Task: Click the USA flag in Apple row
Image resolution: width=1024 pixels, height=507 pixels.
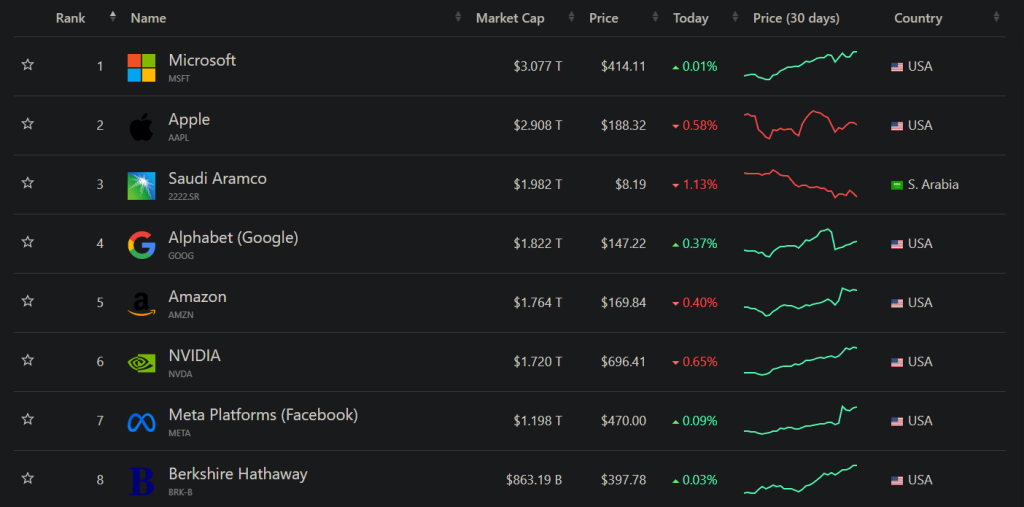Action: (897, 125)
